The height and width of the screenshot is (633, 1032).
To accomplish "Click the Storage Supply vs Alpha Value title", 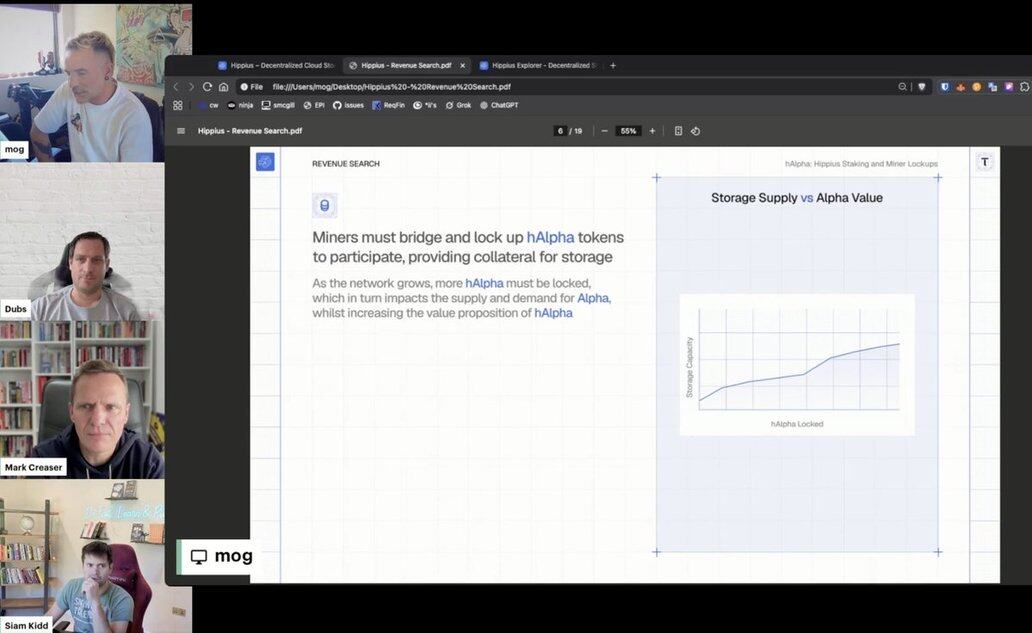I will pyautogui.click(x=796, y=197).
